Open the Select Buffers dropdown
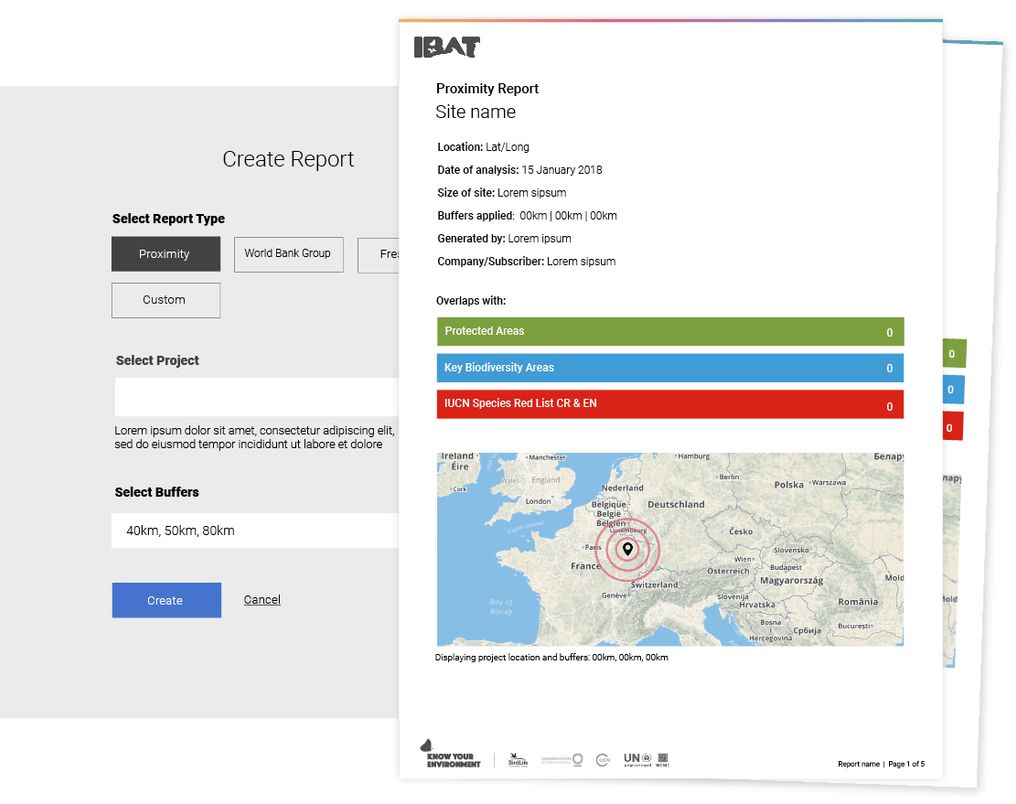 pos(255,530)
